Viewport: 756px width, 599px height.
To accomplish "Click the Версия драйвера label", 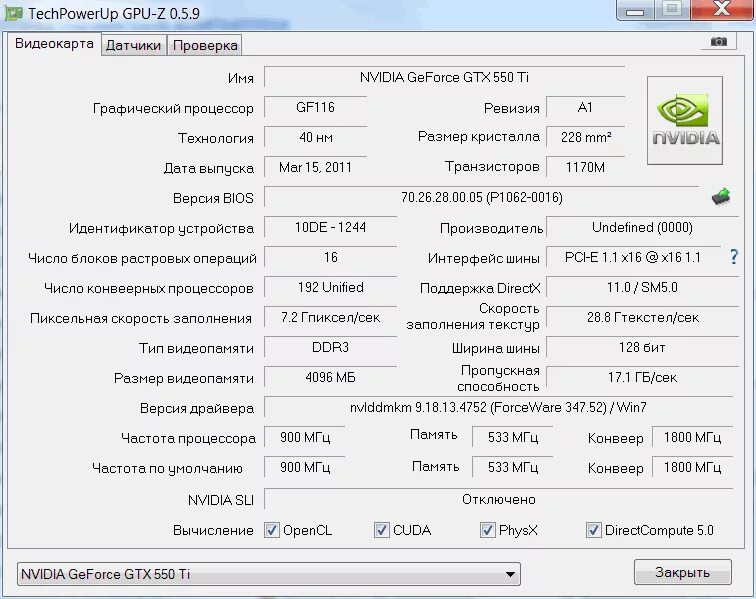I will tap(197, 408).
